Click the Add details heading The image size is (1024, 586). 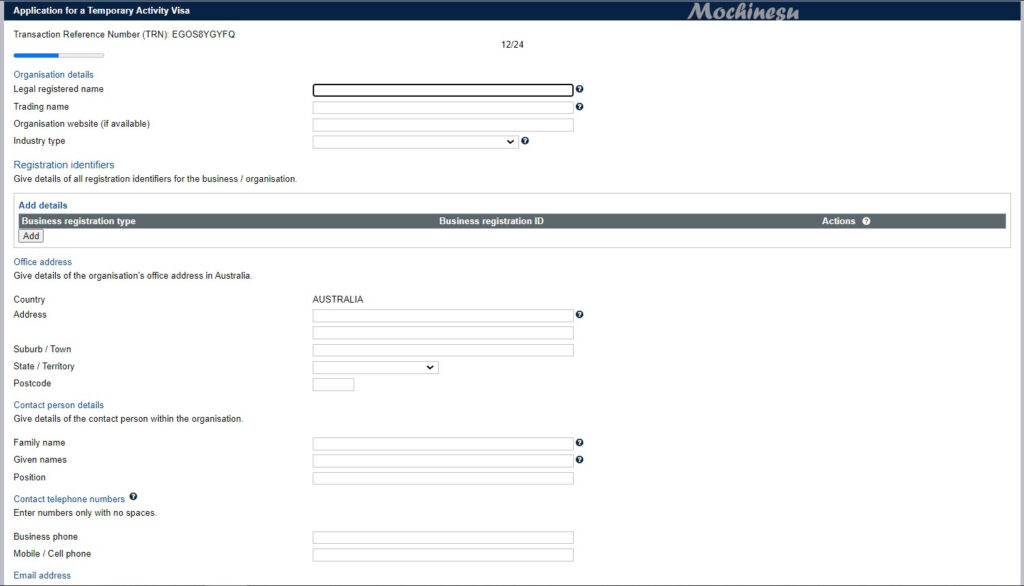click(42, 205)
